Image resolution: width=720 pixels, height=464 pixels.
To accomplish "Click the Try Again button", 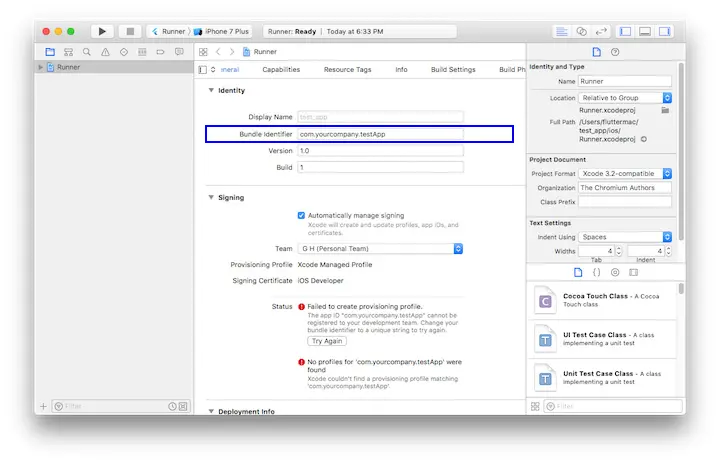I will 327,341.
